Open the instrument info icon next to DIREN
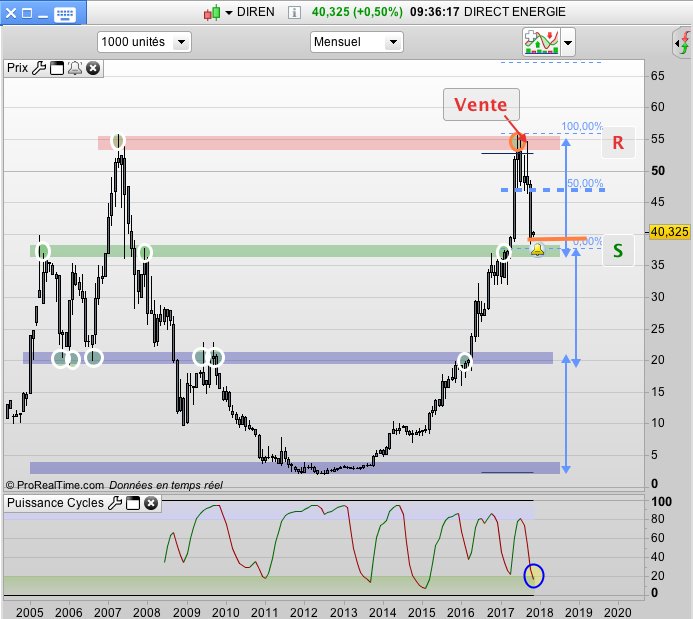The height and width of the screenshot is (619, 693). (294, 12)
